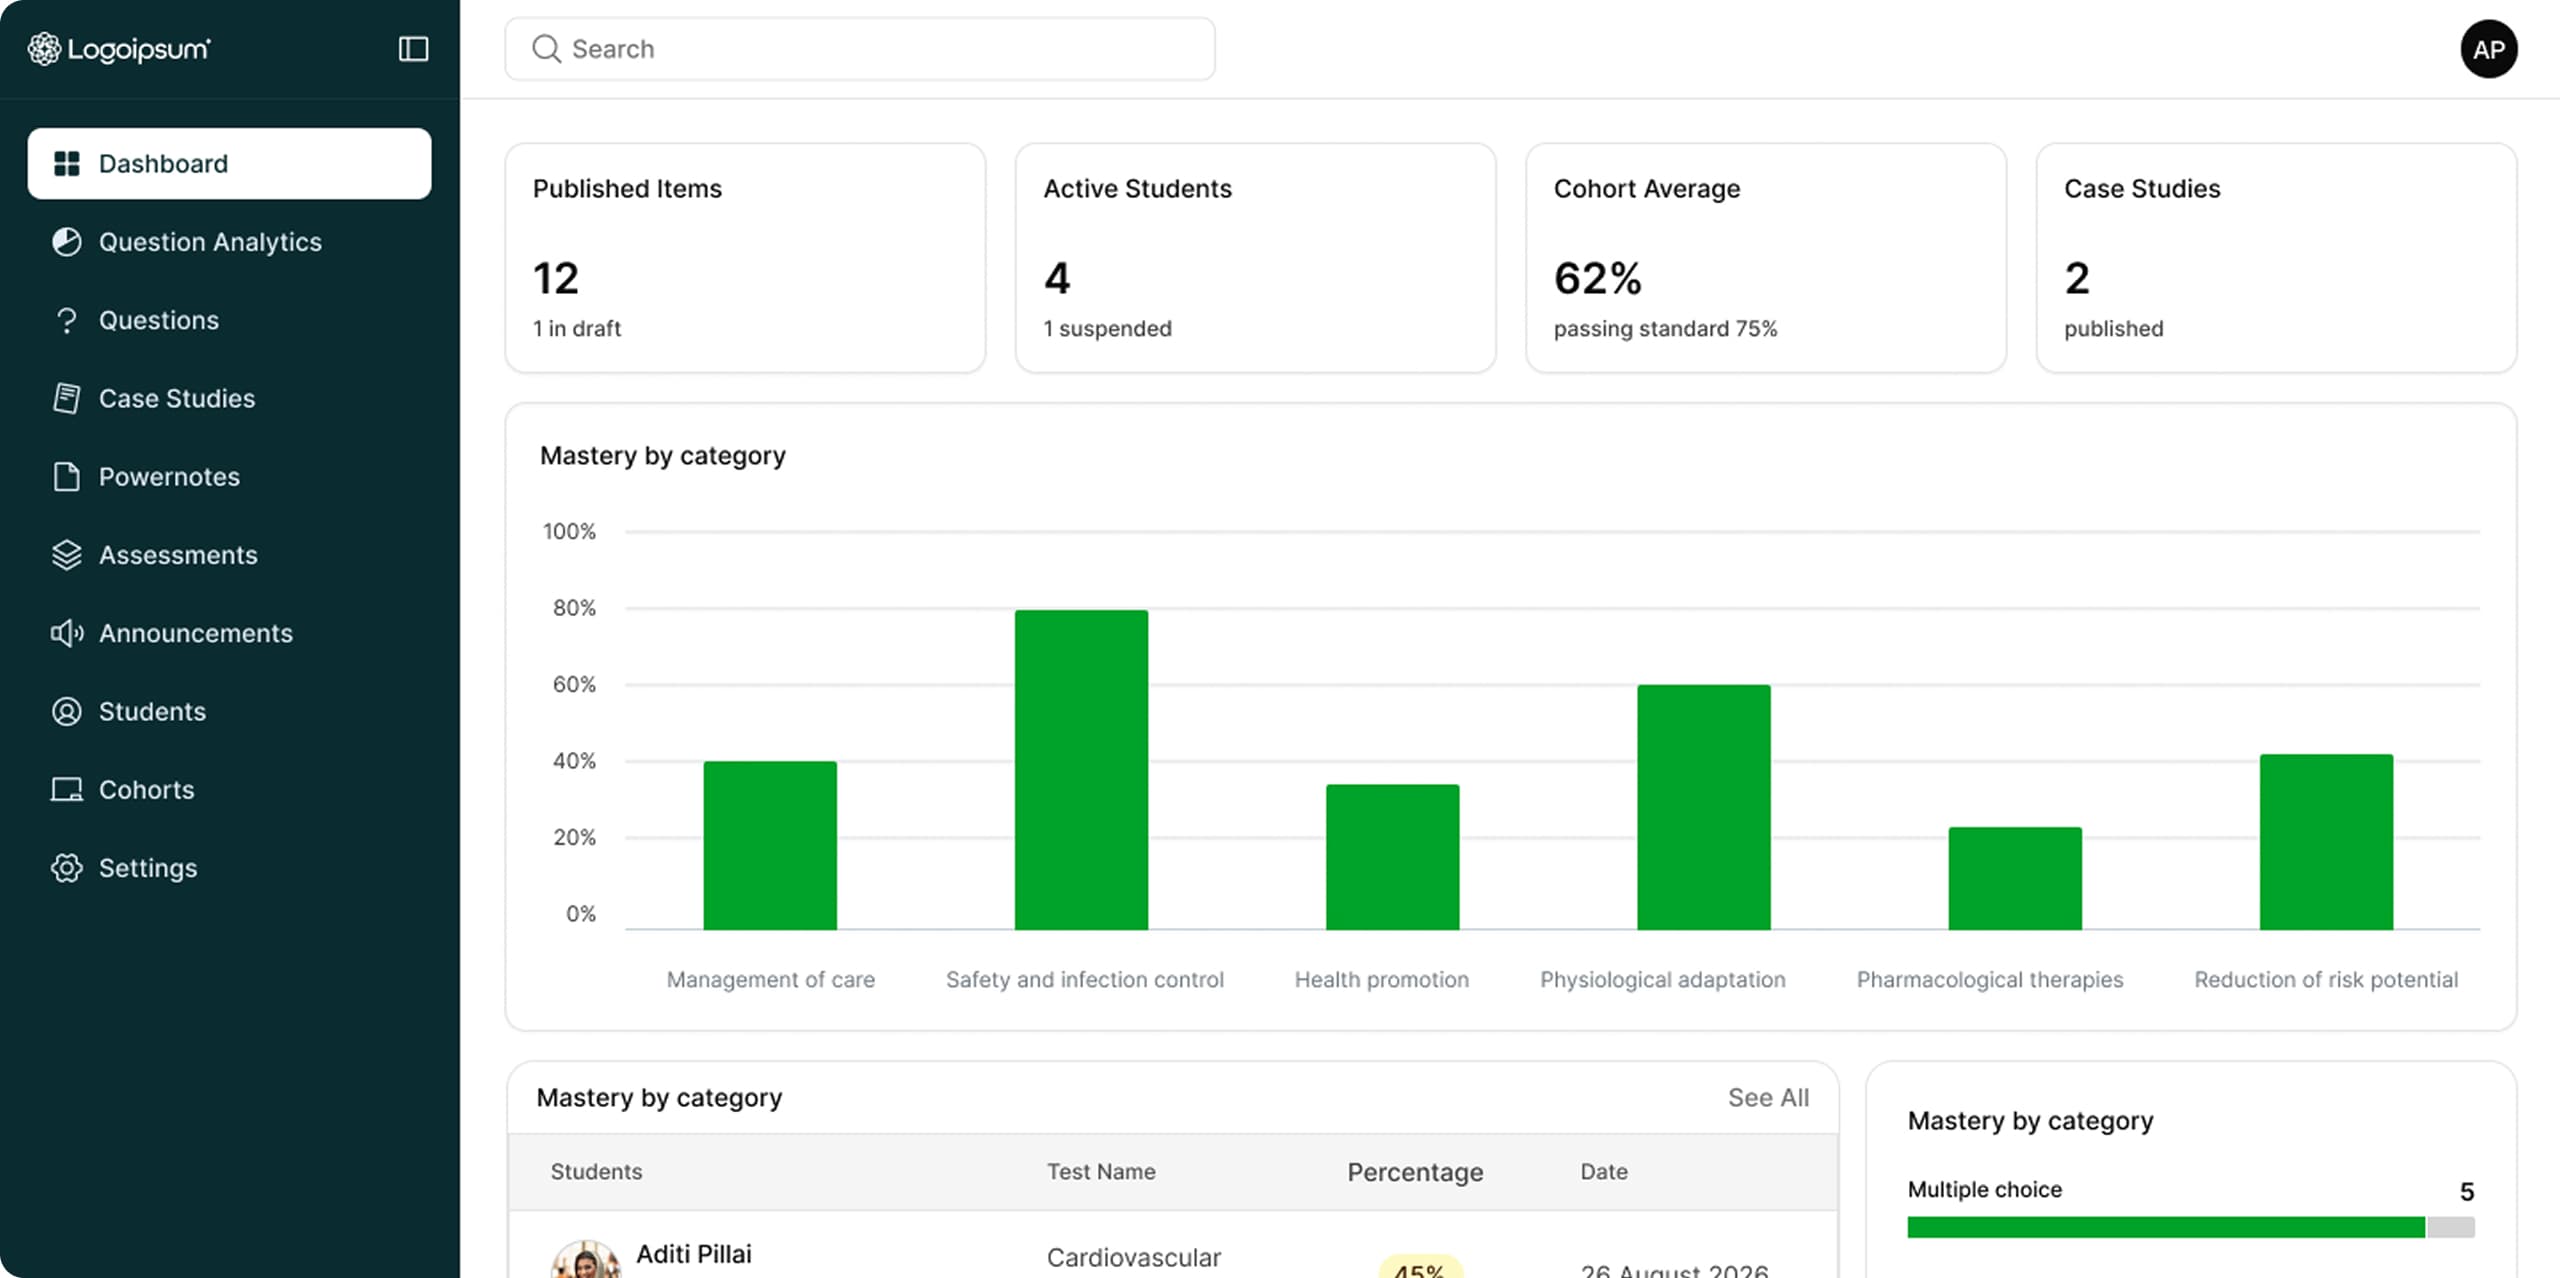Click the Powernotes document icon
2560x1278 pixels.
click(67, 477)
